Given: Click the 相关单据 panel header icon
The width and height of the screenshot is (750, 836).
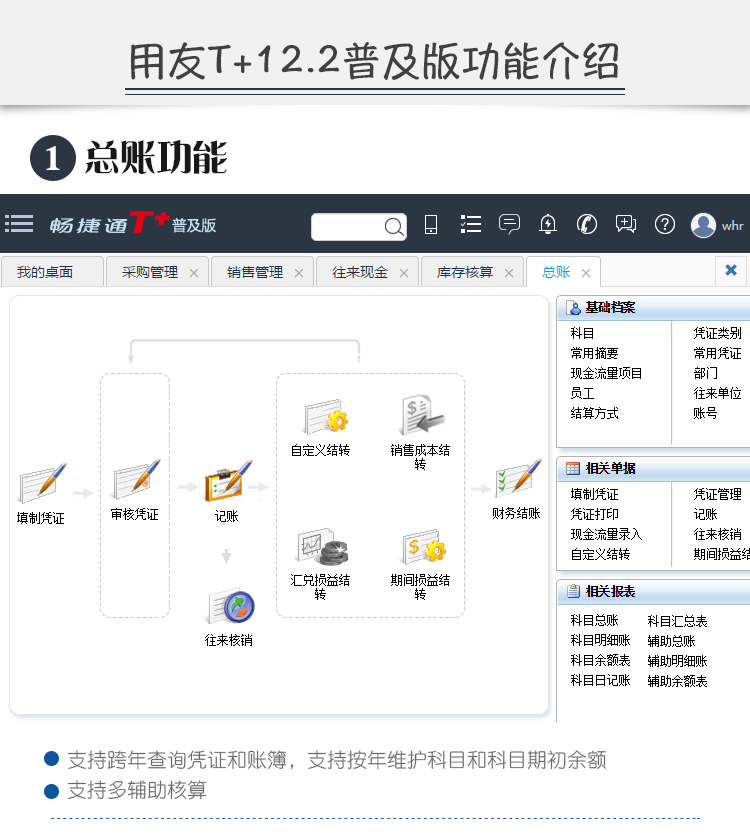Looking at the screenshot, I should tap(572, 469).
